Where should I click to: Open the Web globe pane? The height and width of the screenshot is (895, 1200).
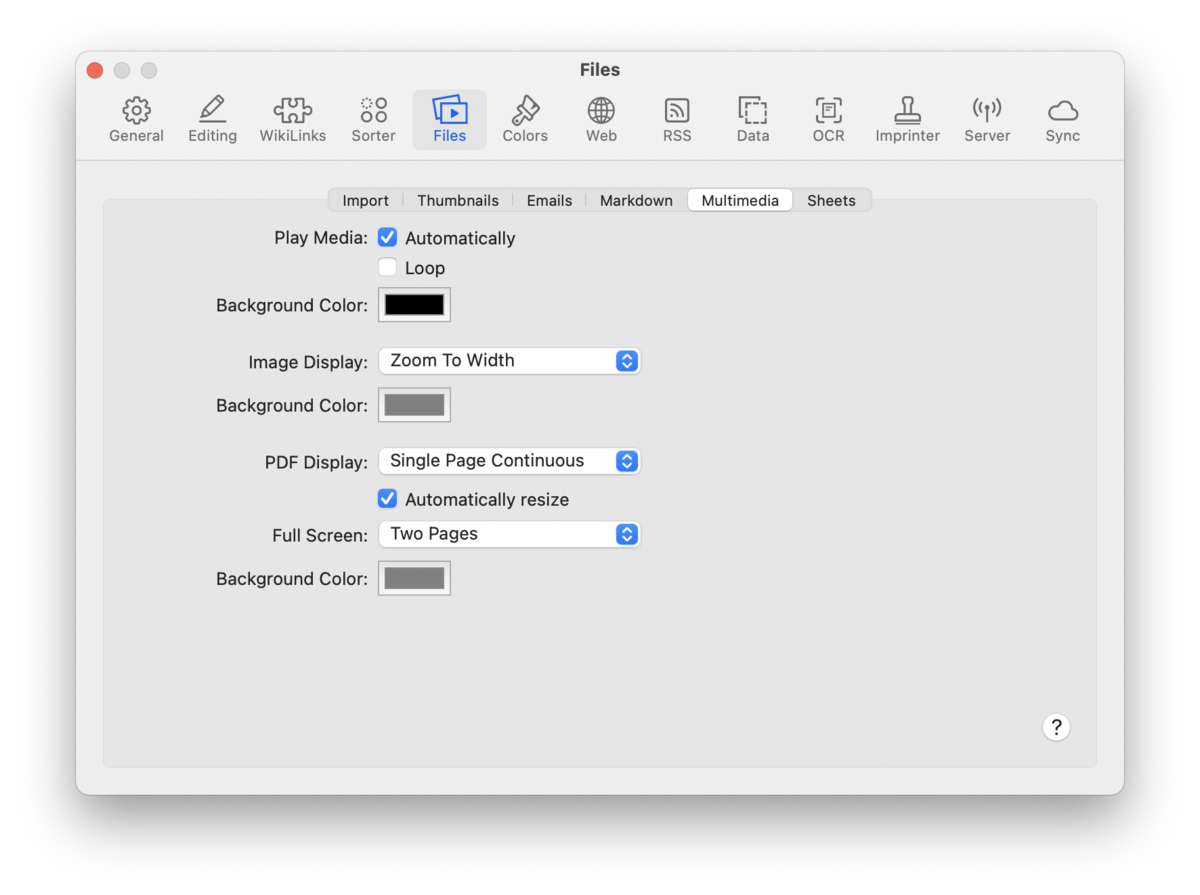coord(601,120)
